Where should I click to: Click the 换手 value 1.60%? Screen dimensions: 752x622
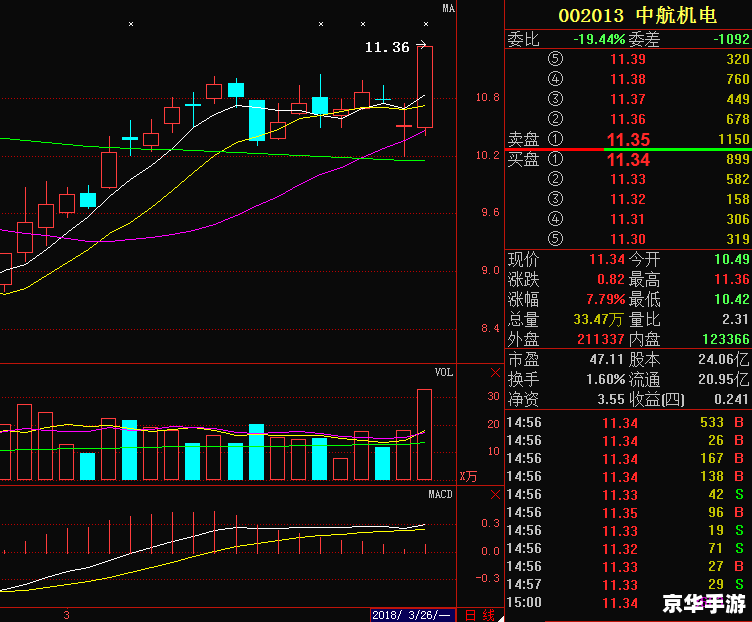606,379
